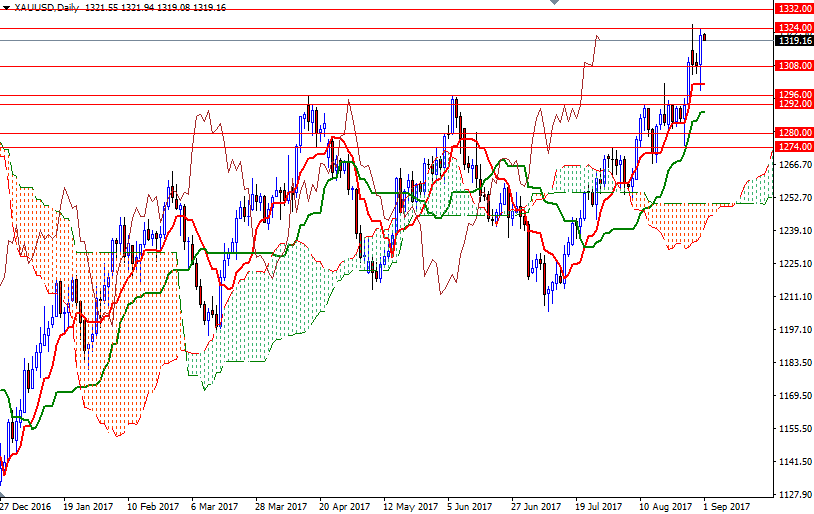The width and height of the screenshot is (814, 514).
Task: Select the 1332.00 red price level tag
Action: [x=793, y=7]
